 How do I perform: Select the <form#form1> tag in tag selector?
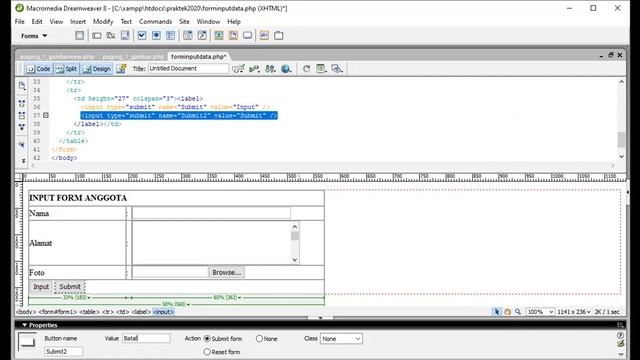(58, 312)
